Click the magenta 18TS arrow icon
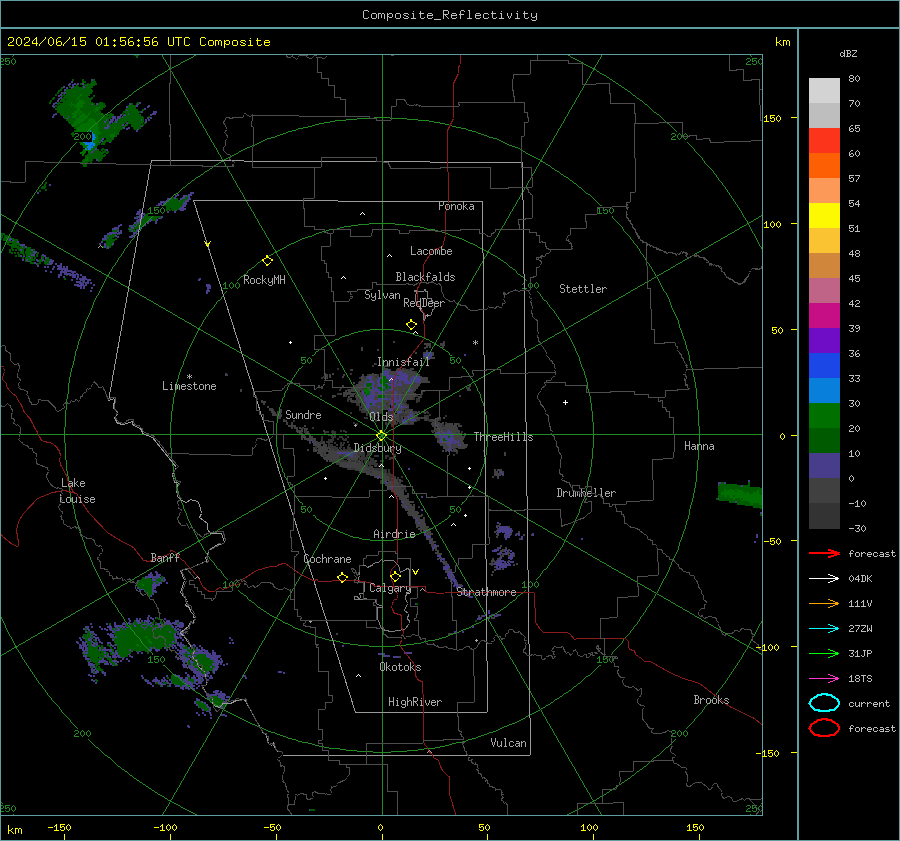900x841 pixels. coord(824,679)
